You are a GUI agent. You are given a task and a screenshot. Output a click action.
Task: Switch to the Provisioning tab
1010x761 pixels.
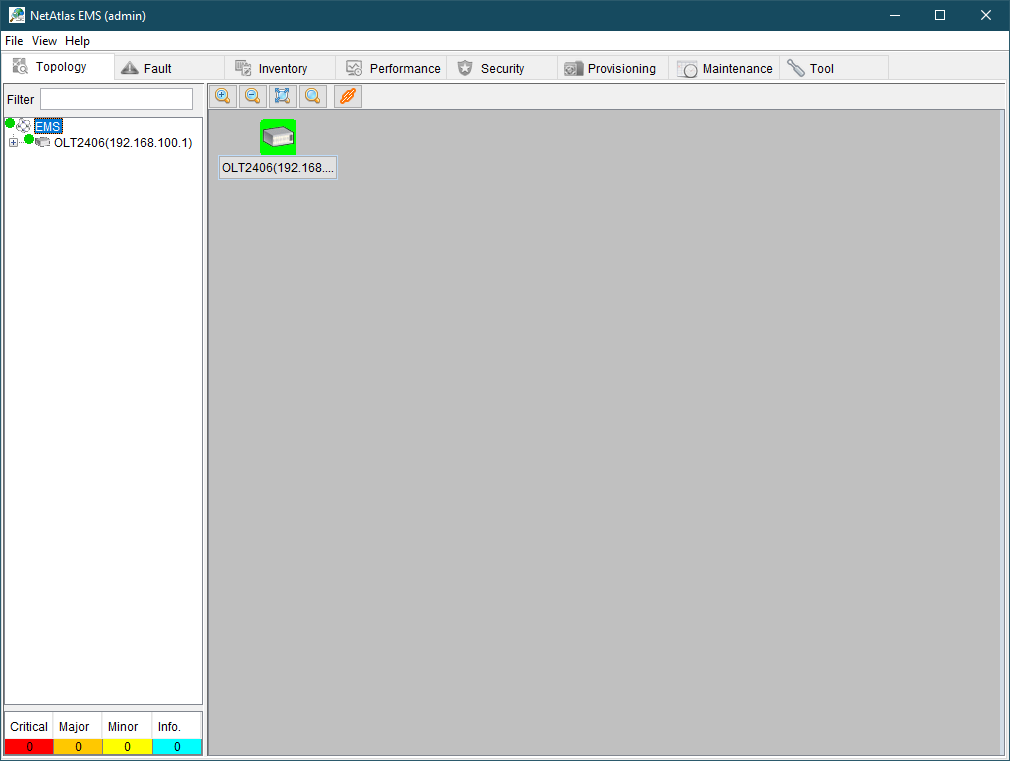(621, 68)
